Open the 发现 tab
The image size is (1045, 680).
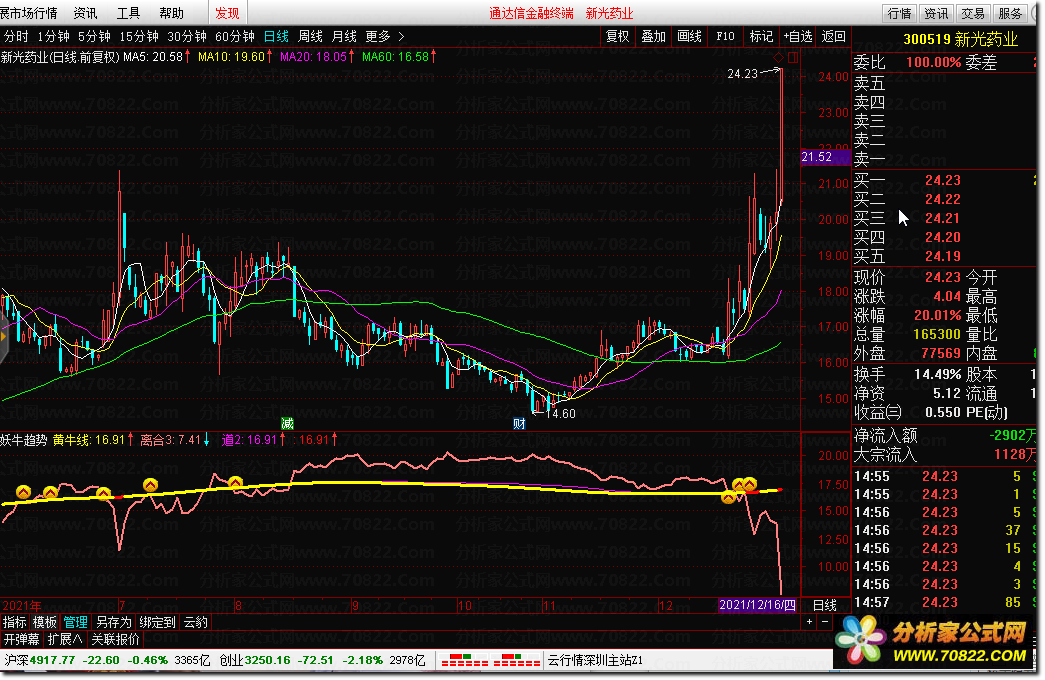point(227,13)
